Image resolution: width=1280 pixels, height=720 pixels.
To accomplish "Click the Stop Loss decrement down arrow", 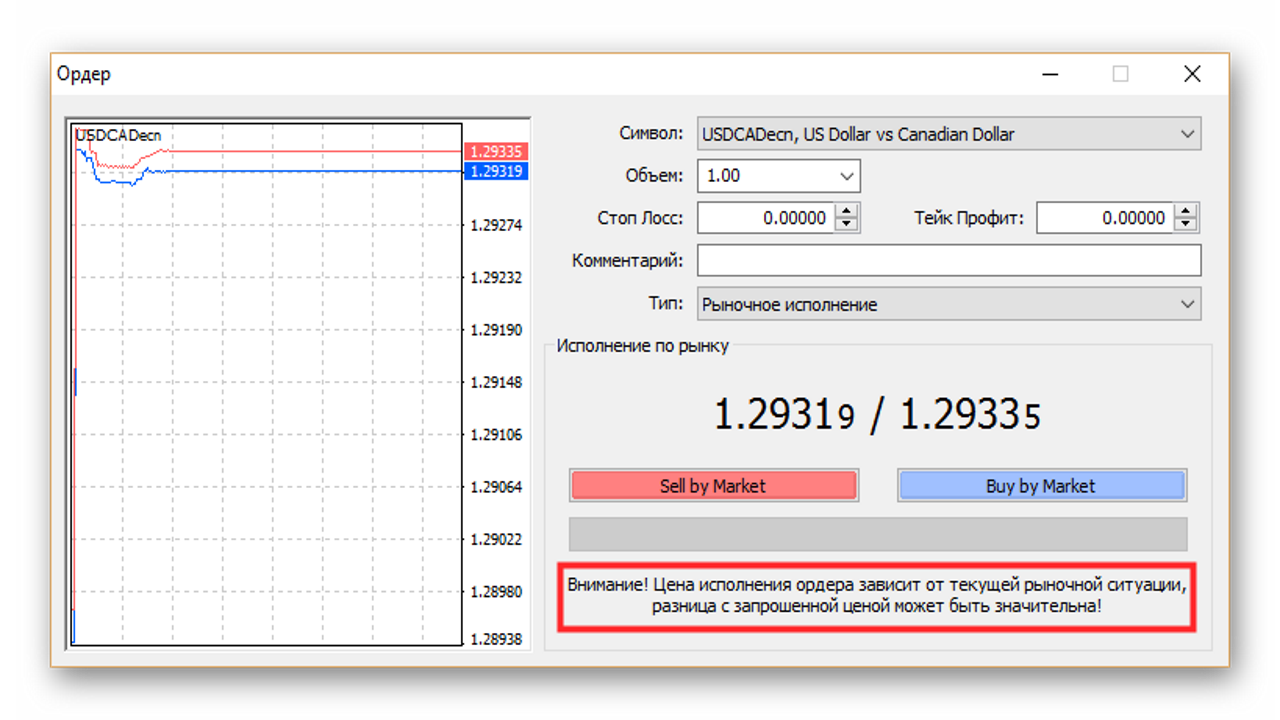I will (847, 224).
